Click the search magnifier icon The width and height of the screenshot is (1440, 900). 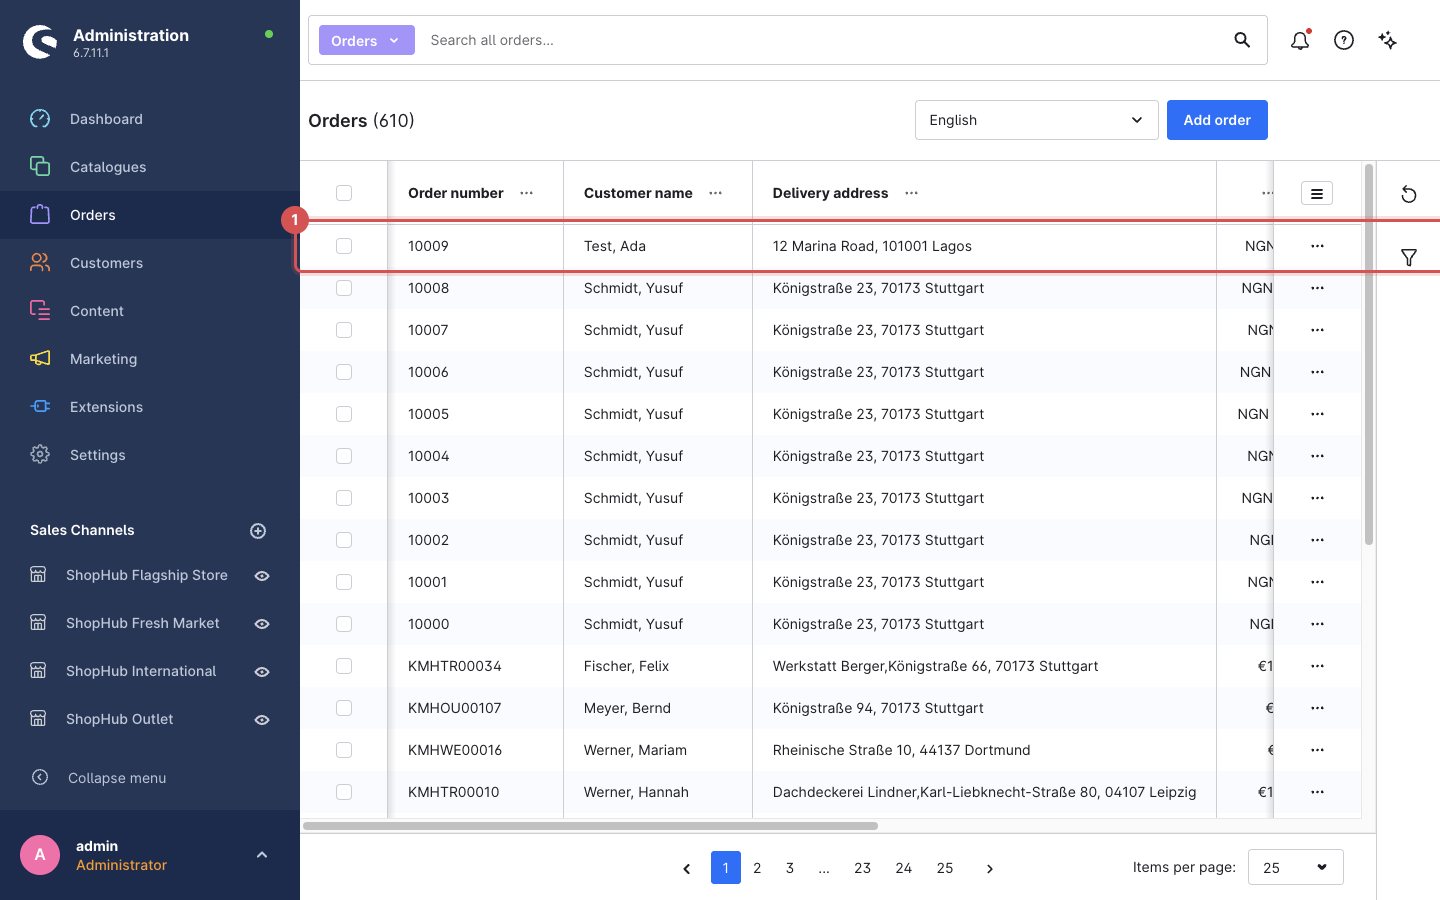point(1242,40)
